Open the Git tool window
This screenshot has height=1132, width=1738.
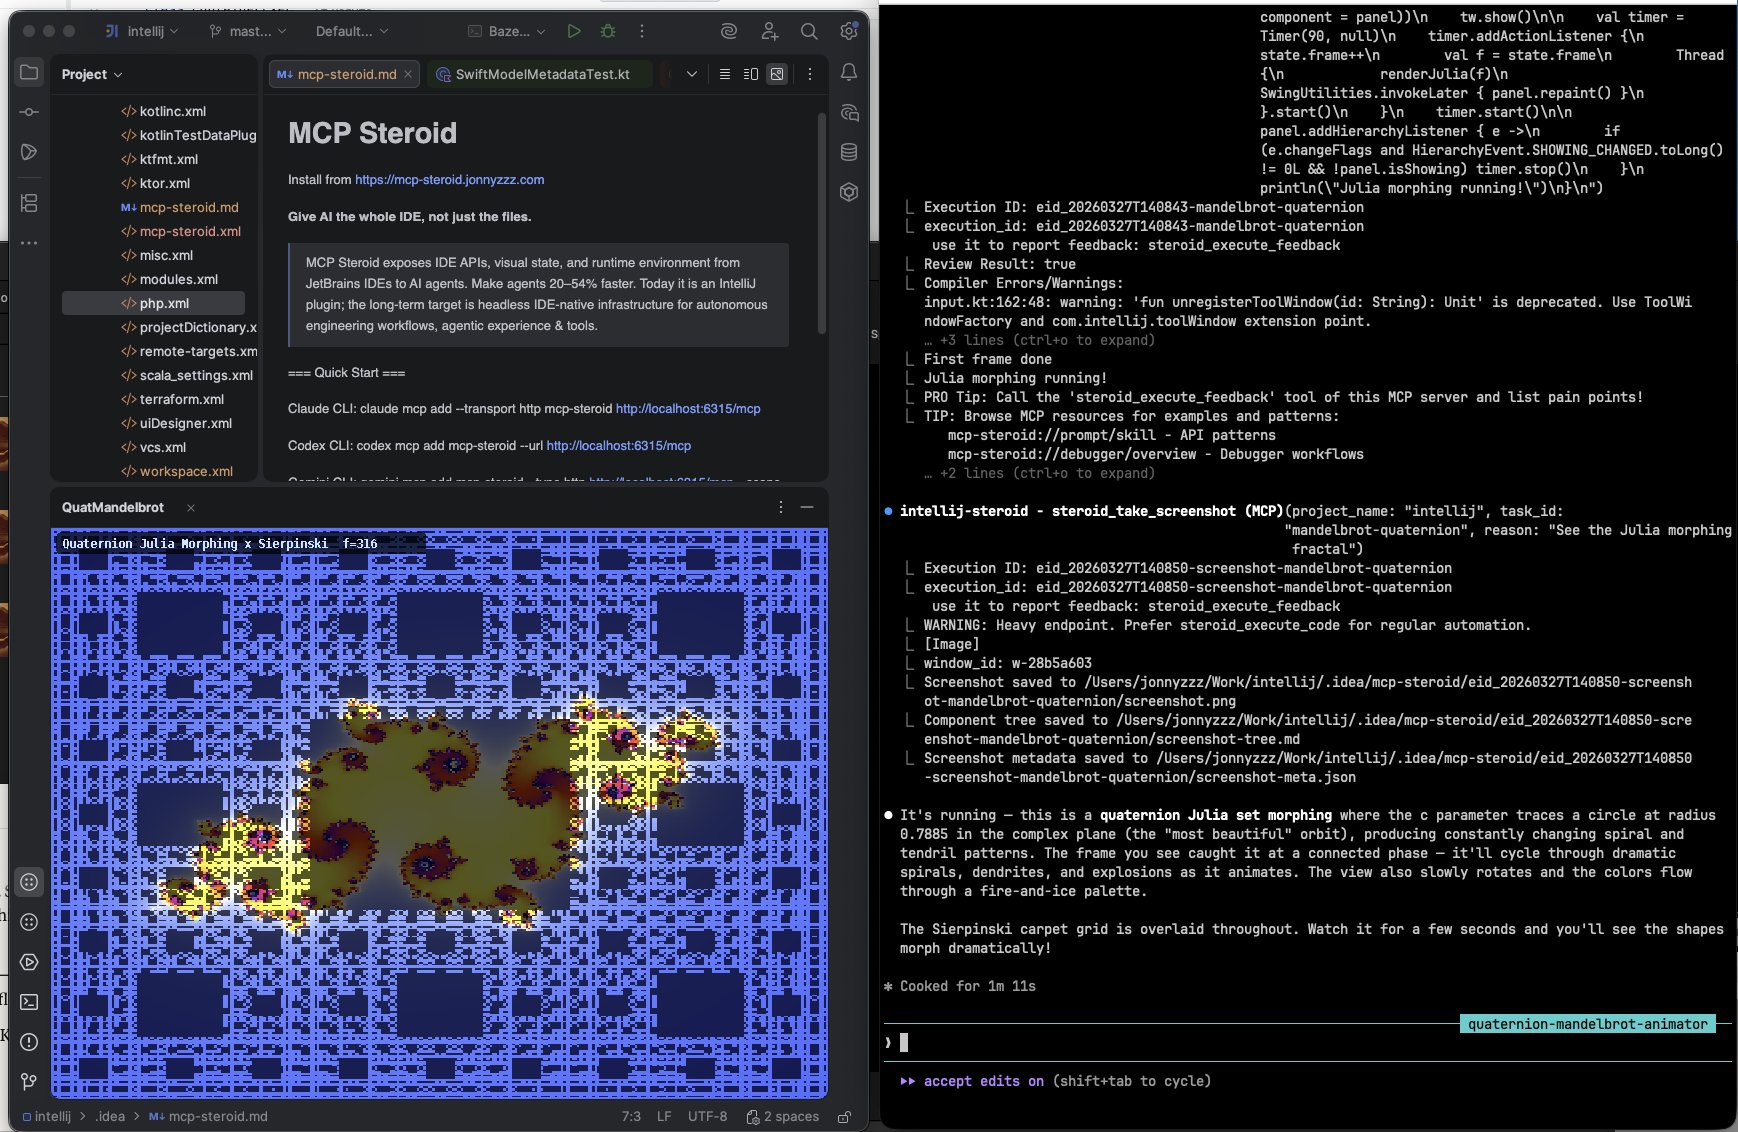click(x=29, y=1082)
